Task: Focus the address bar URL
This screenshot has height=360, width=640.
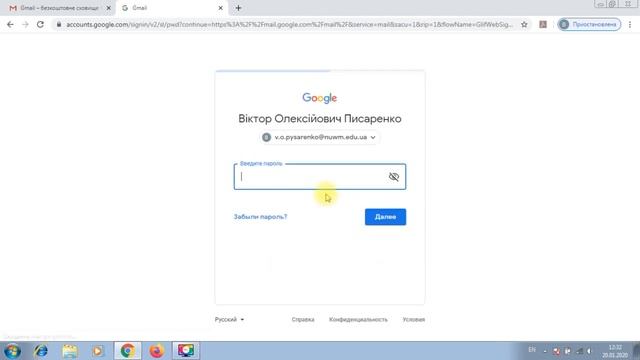Action: pyautogui.click(x=289, y=24)
